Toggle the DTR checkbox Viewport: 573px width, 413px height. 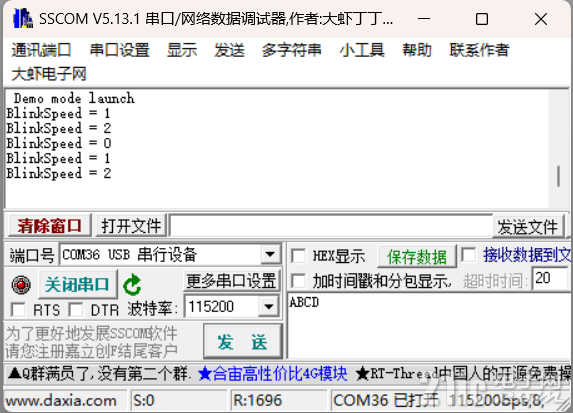[76, 310]
